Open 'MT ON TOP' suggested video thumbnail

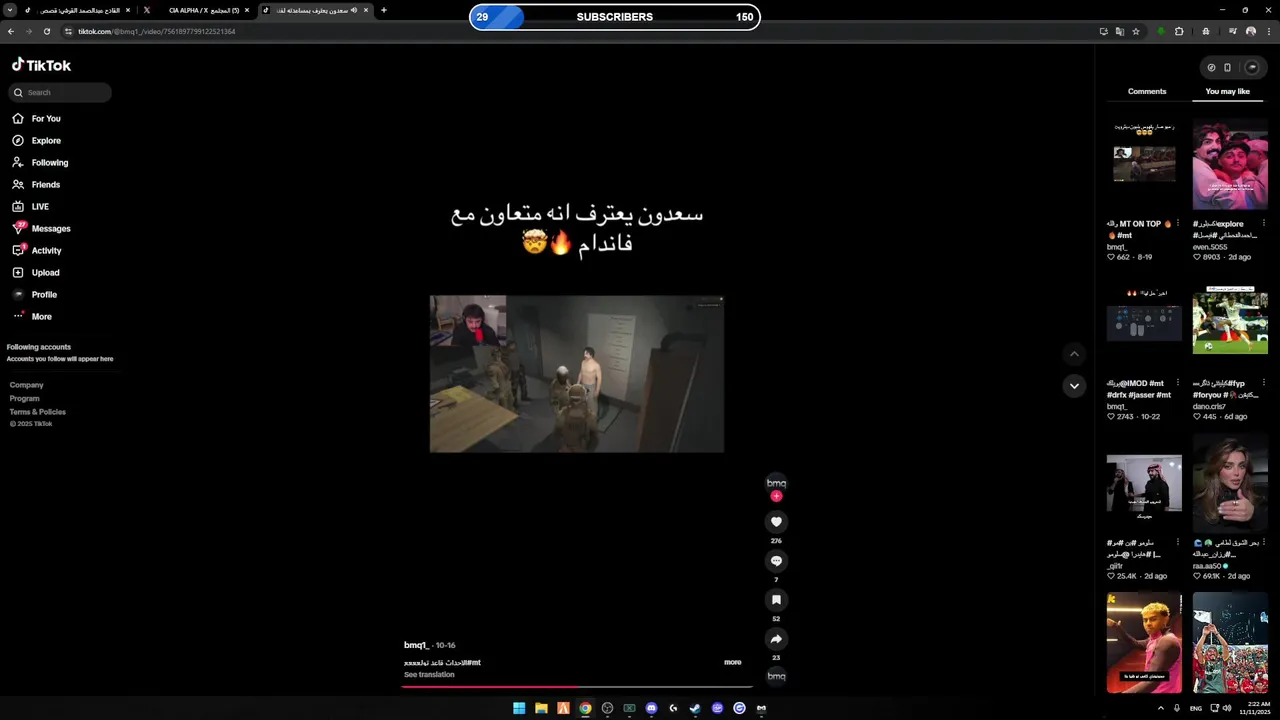(x=1144, y=164)
